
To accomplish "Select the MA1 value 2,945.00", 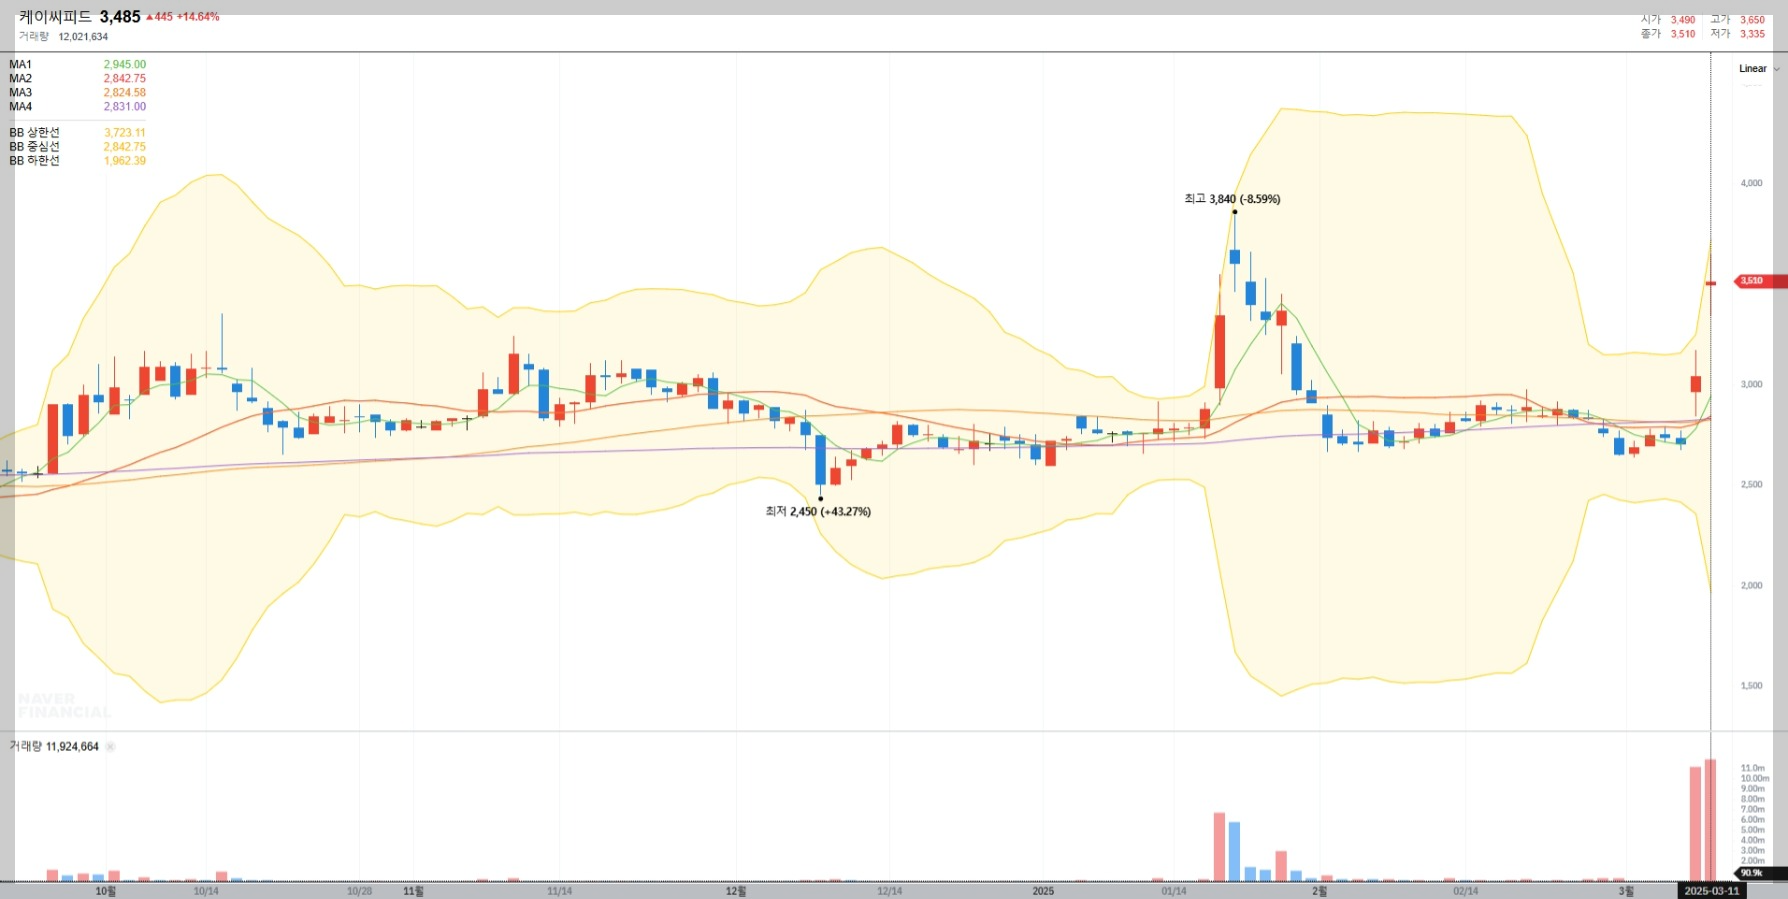I will (x=124, y=65).
